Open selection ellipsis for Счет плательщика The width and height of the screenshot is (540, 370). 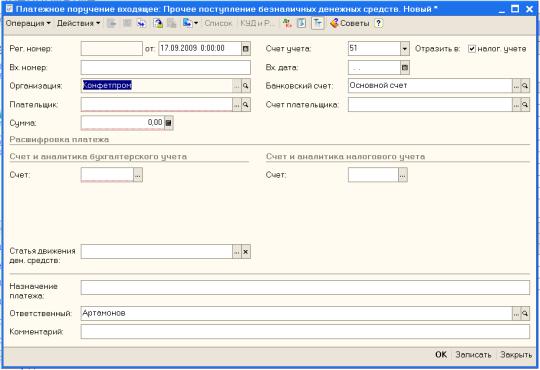(516, 105)
